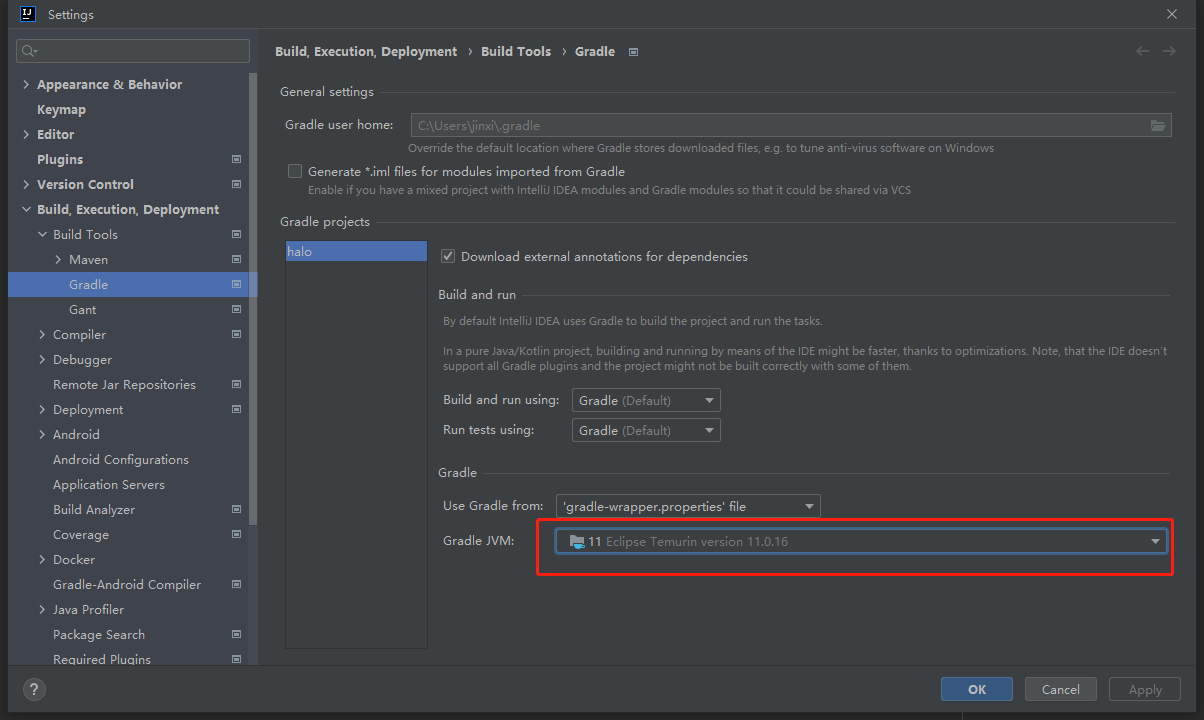
Task: Click the IntelliJ IDEA logo in title bar
Action: pos(28,14)
